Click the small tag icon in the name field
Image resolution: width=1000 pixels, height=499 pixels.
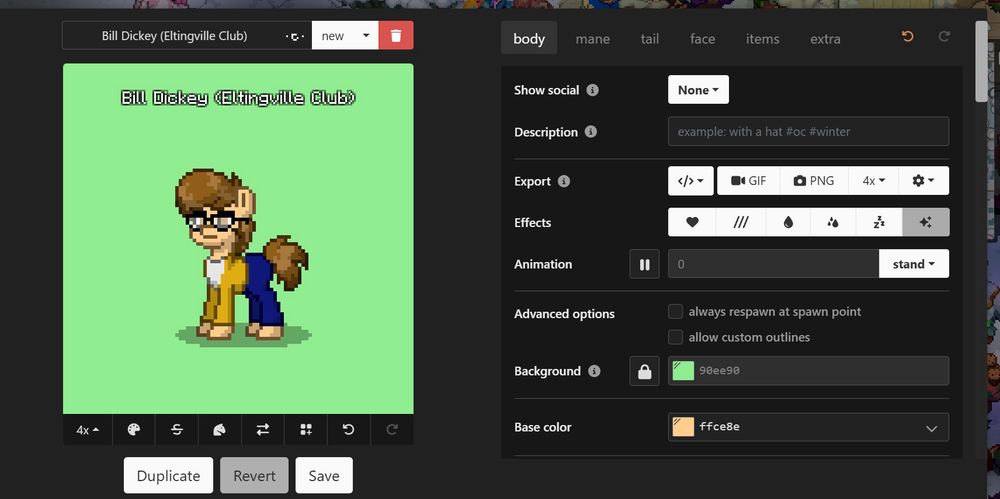(294, 36)
